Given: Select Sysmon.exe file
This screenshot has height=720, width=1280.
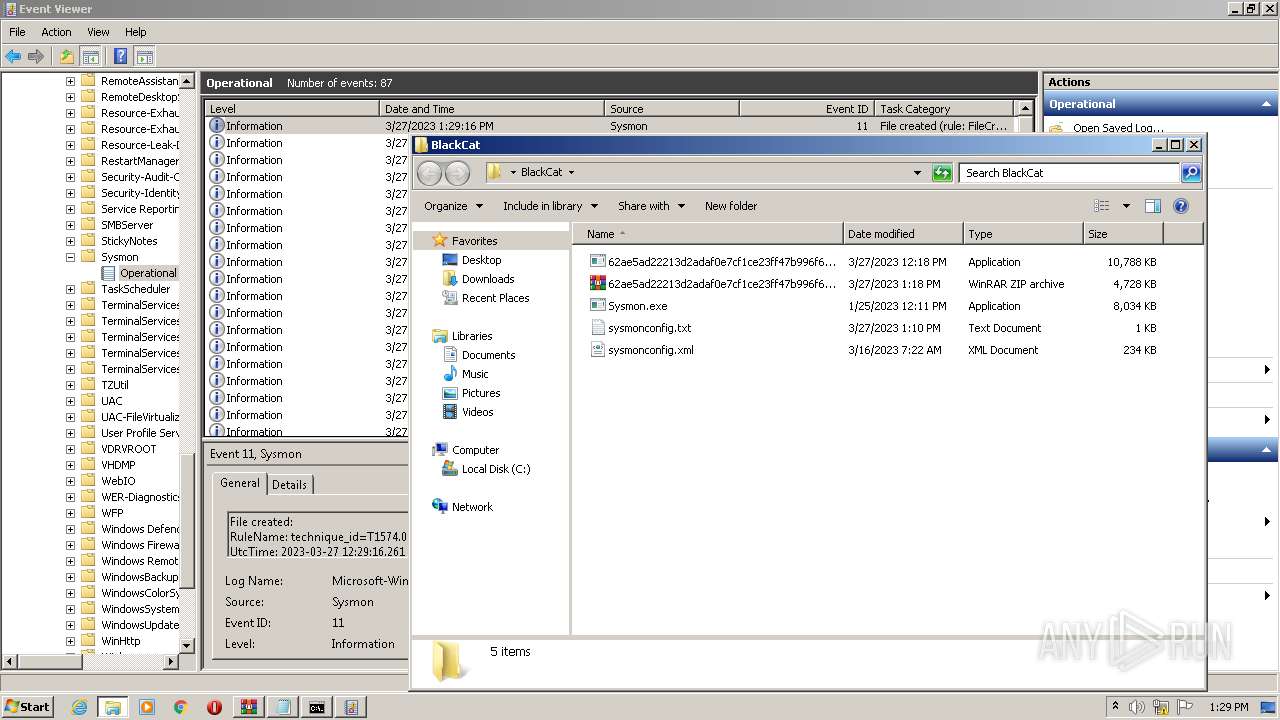Looking at the screenshot, I should pyautogui.click(x=637, y=306).
